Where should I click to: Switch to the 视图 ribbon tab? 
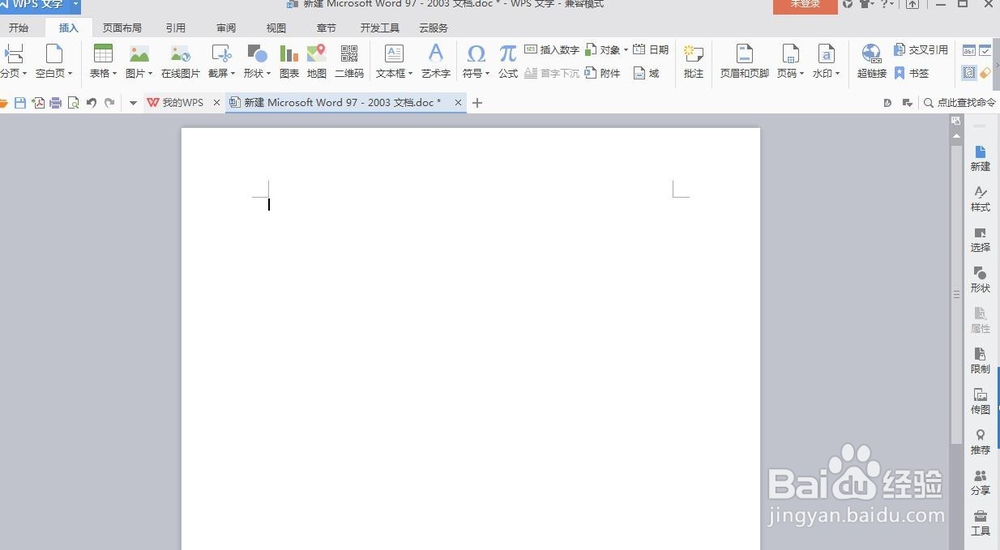click(276, 28)
